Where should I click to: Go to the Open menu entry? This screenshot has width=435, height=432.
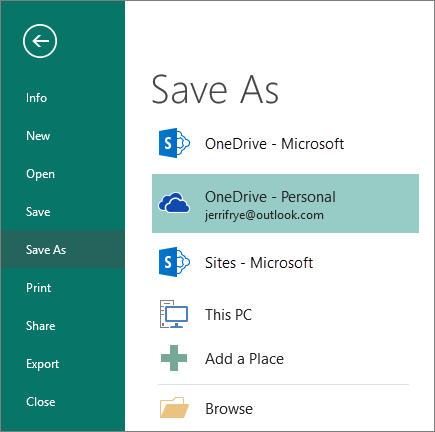pyautogui.click(x=63, y=174)
